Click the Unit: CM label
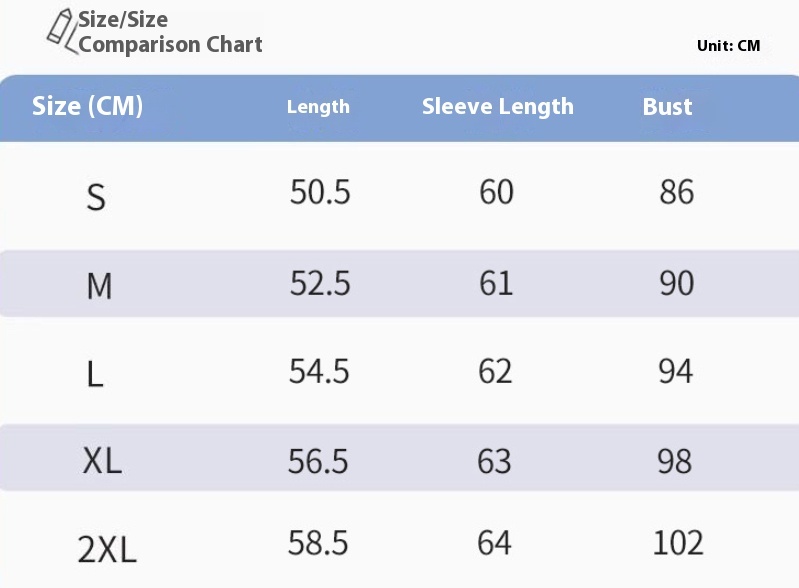The width and height of the screenshot is (799, 588). pos(728,46)
